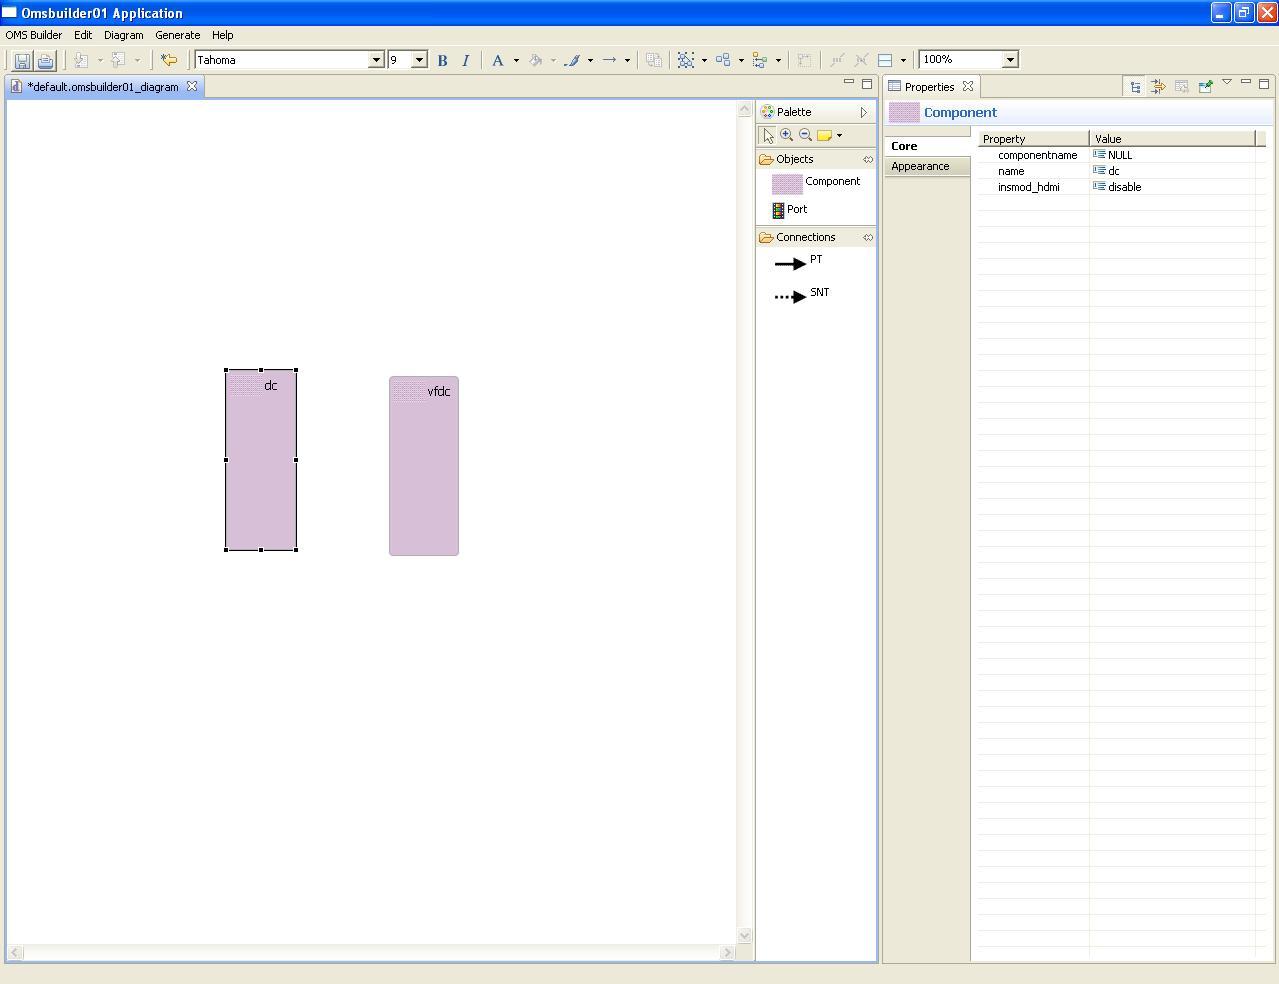Click the insmod_hdmi value disable cell
The height and width of the screenshot is (984, 1279).
point(1172,187)
